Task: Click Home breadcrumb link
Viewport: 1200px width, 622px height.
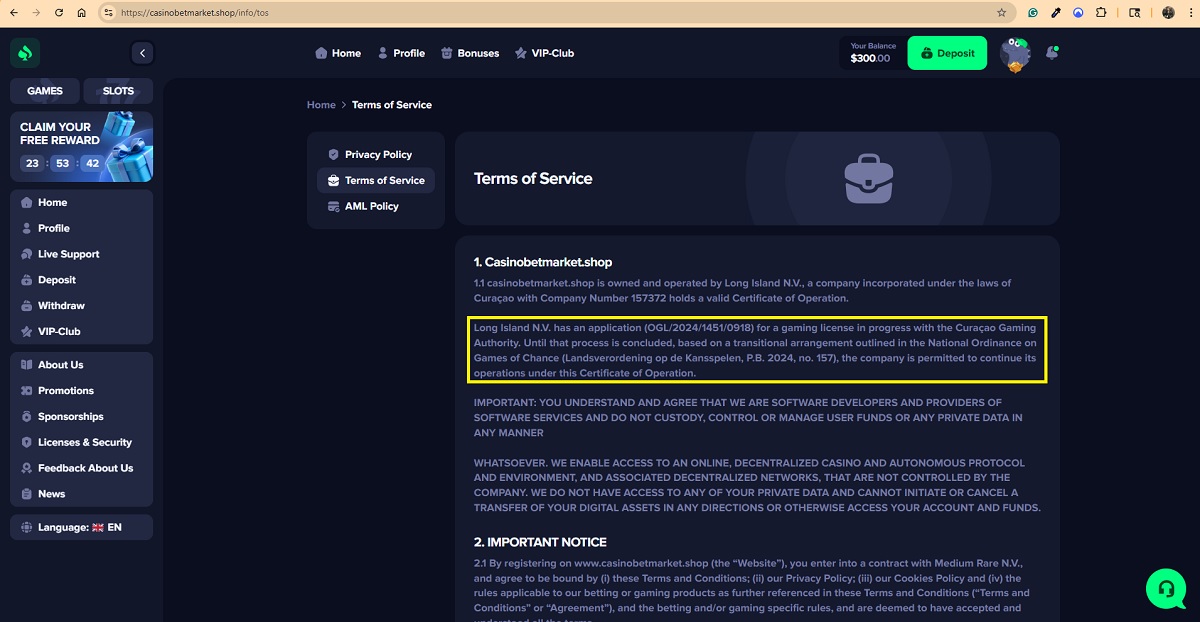Action: click(321, 104)
